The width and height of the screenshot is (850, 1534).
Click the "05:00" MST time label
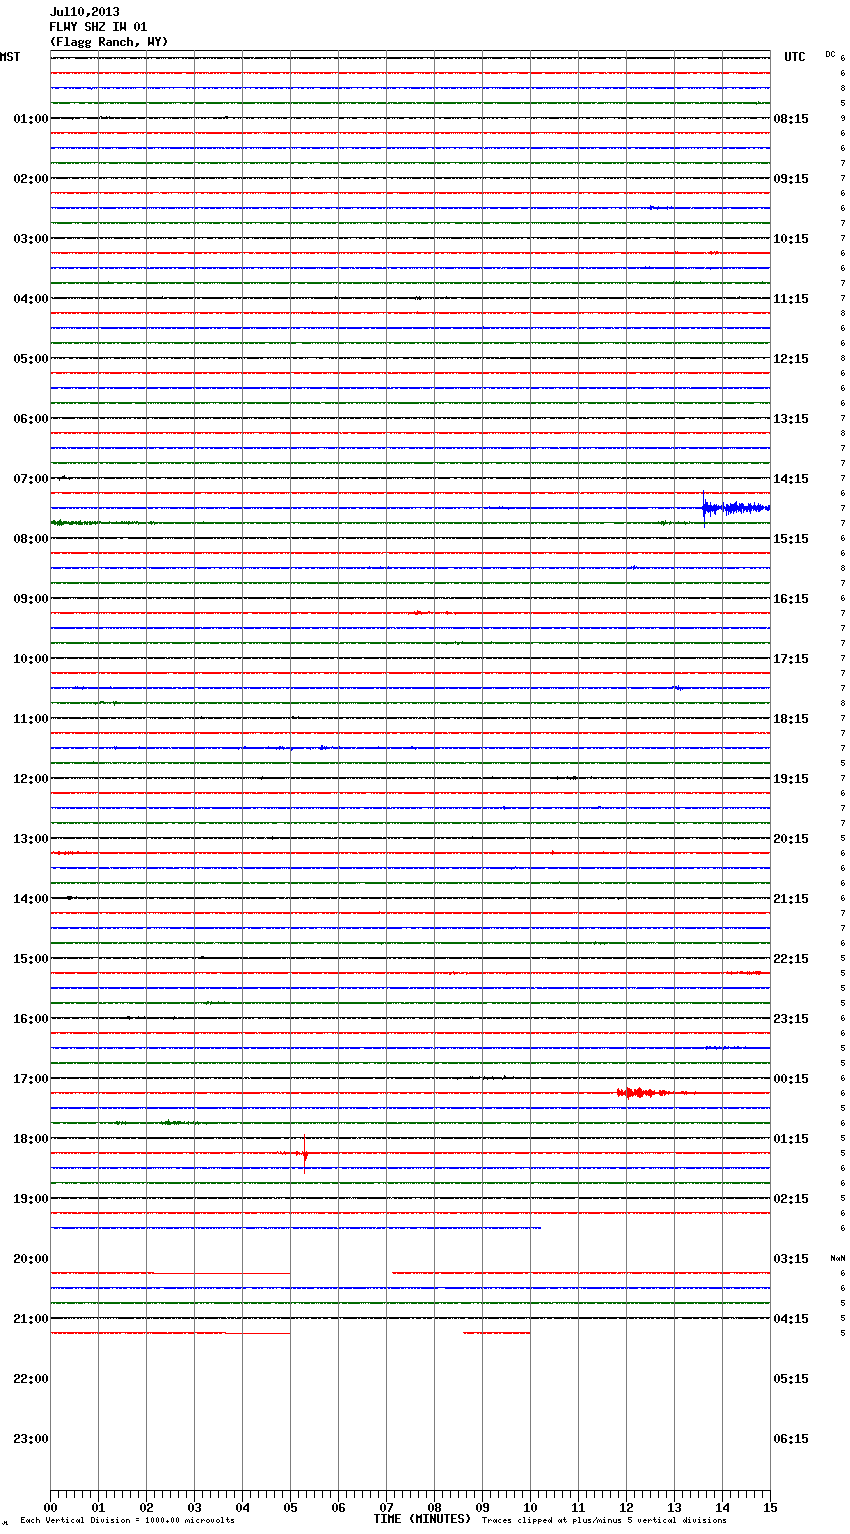click(x=31, y=359)
